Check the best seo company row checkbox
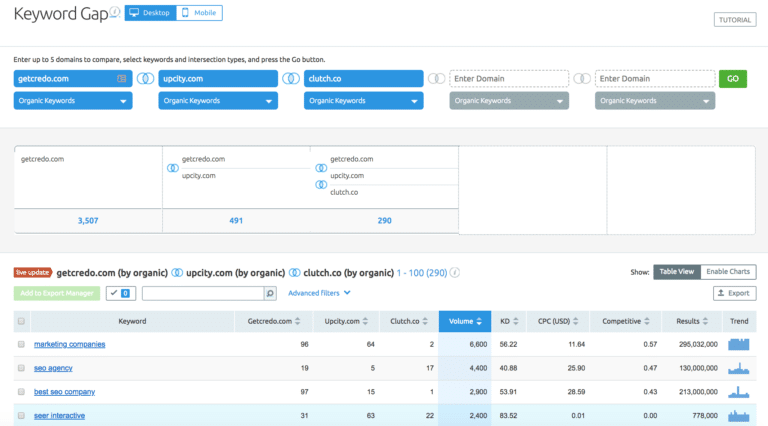 tap(21, 392)
